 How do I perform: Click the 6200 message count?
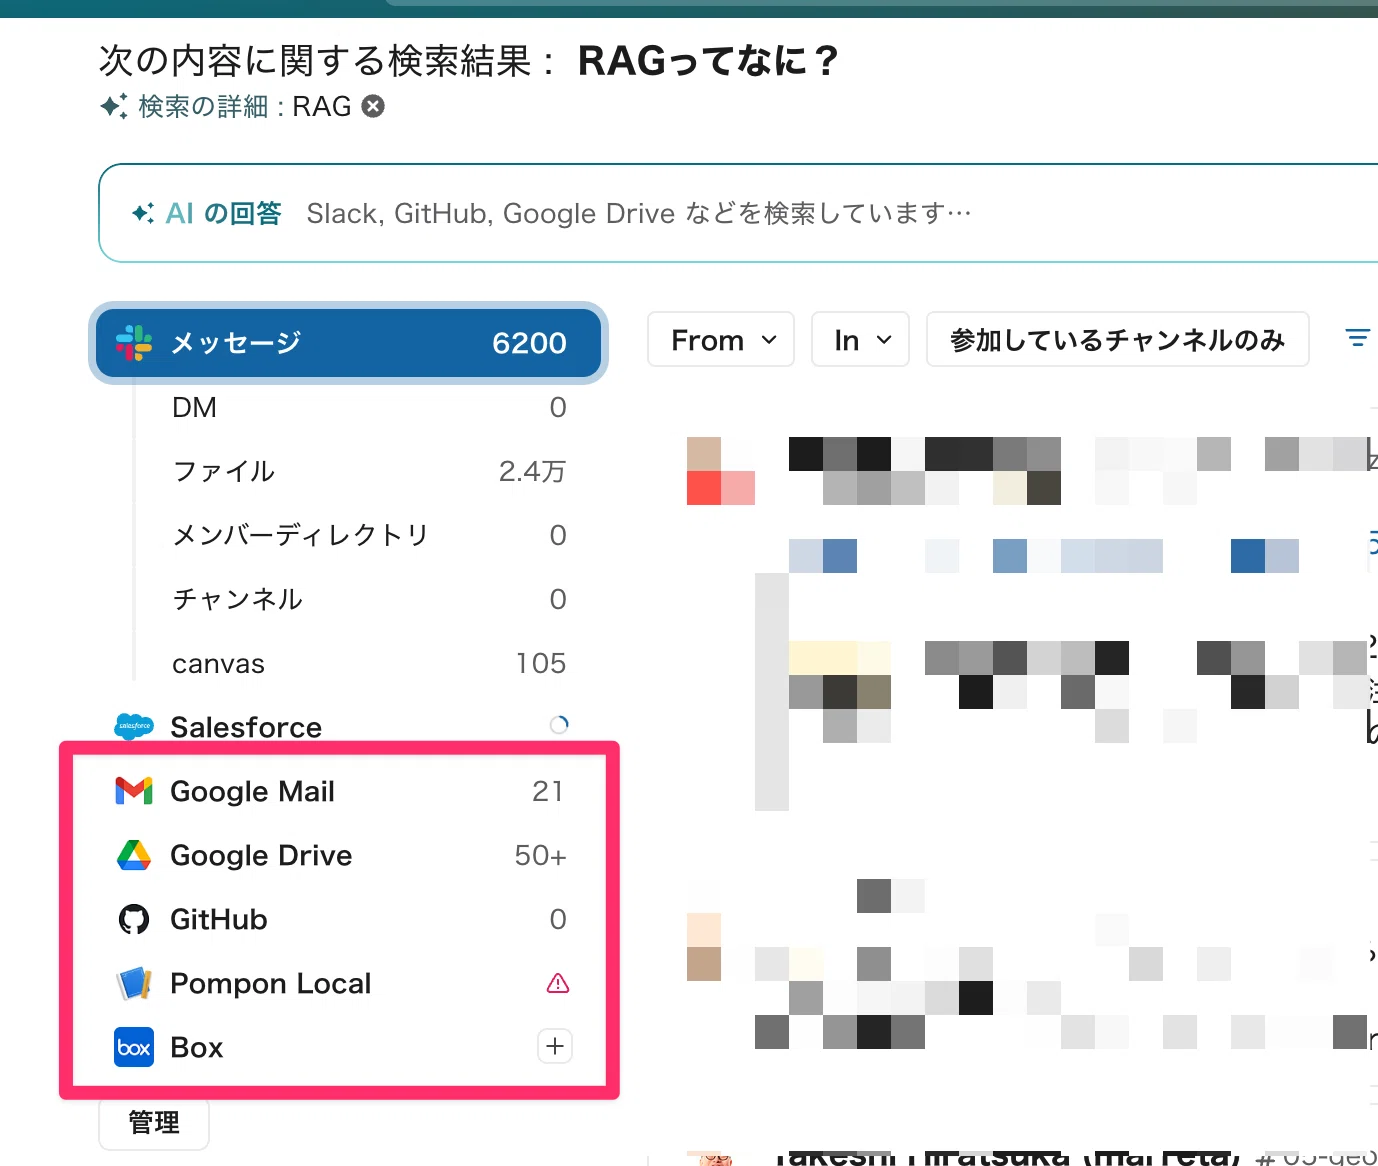(529, 343)
